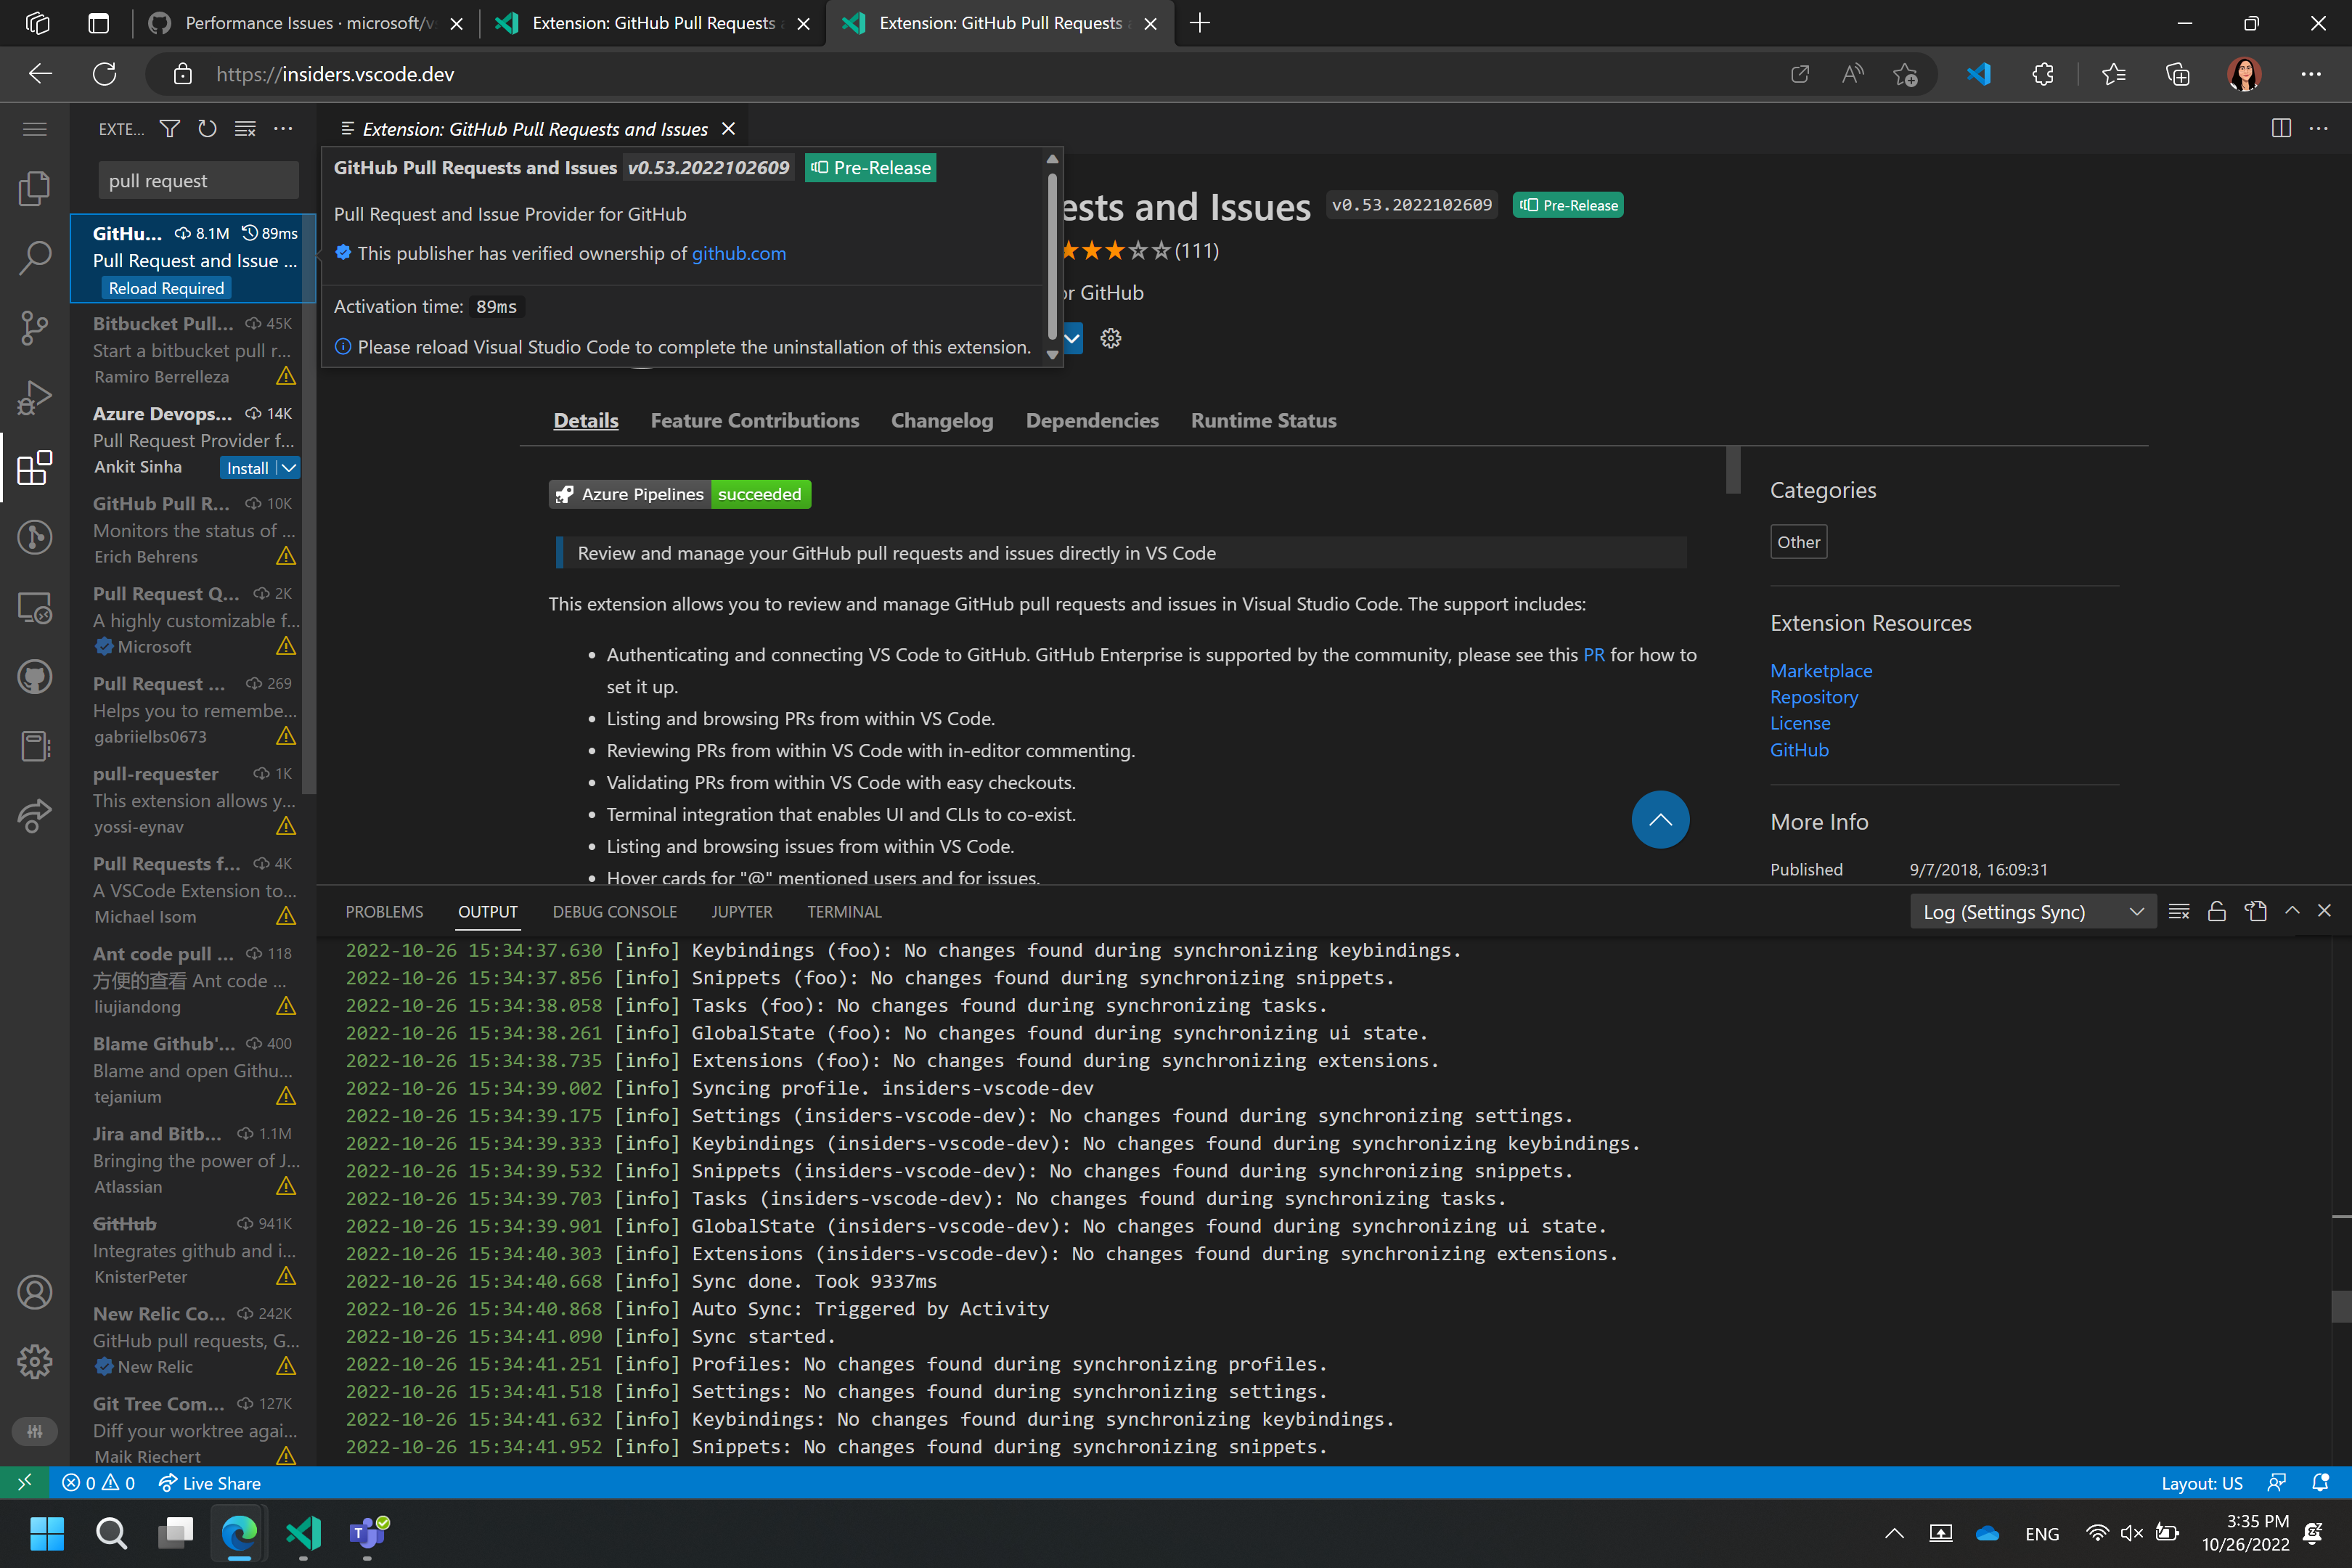
Task: Open the Source Control view
Action: (35, 327)
